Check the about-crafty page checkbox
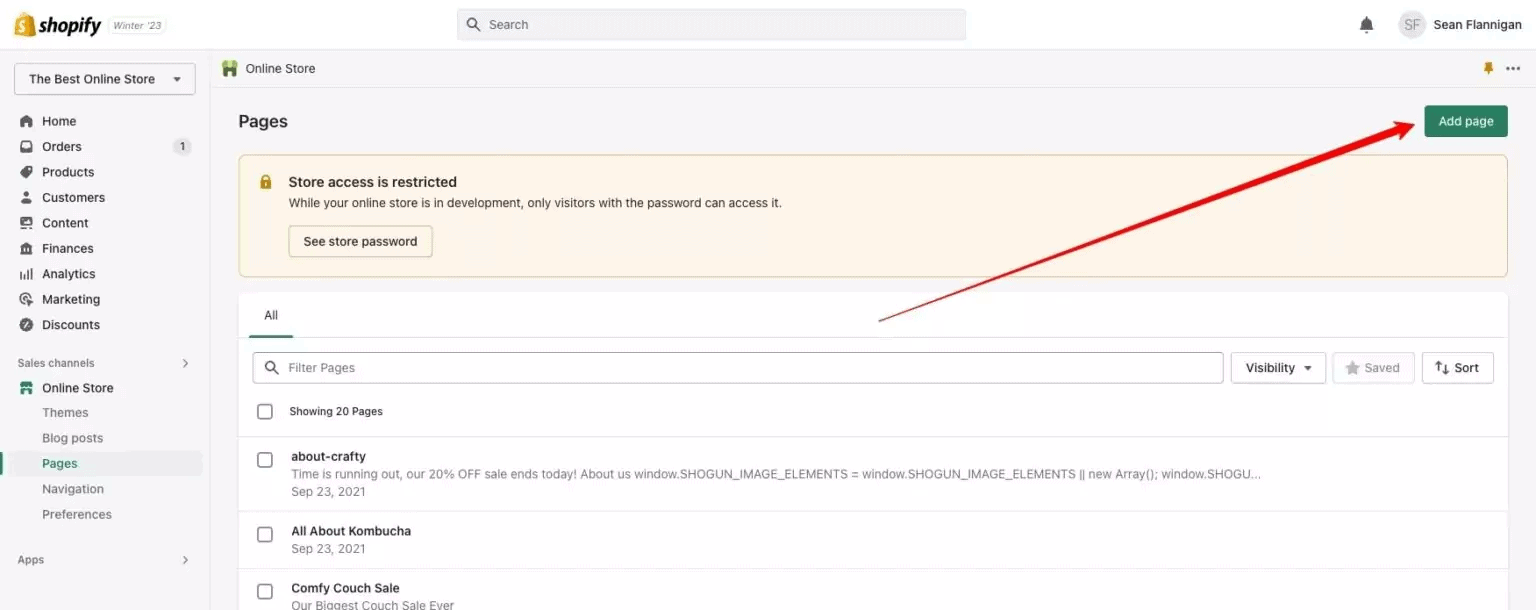1536x610 pixels. click(265, 459)
